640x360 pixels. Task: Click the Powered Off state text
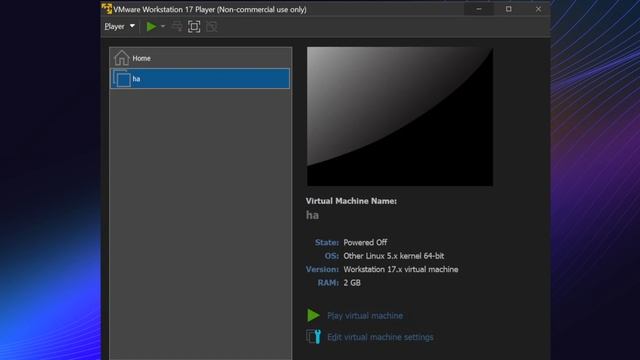[x=365, y=242]
